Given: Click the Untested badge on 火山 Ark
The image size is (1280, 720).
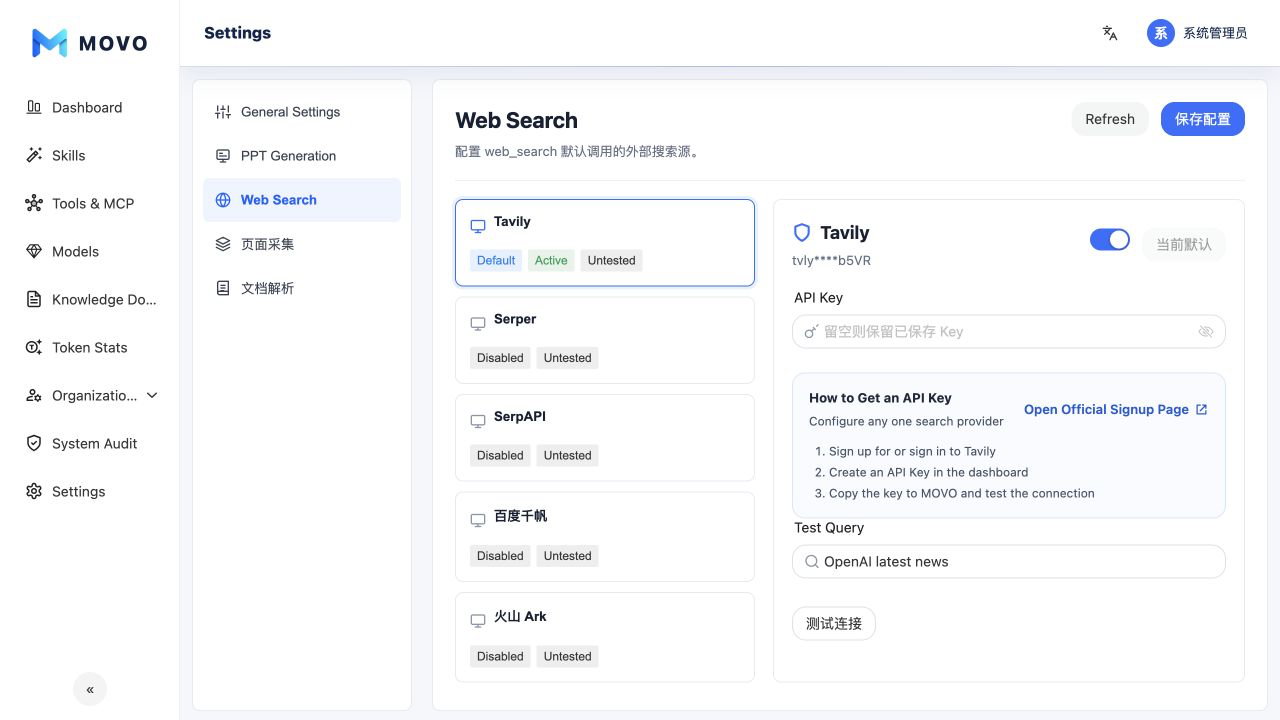Looking at the screenshot, I should pos(568,657).
